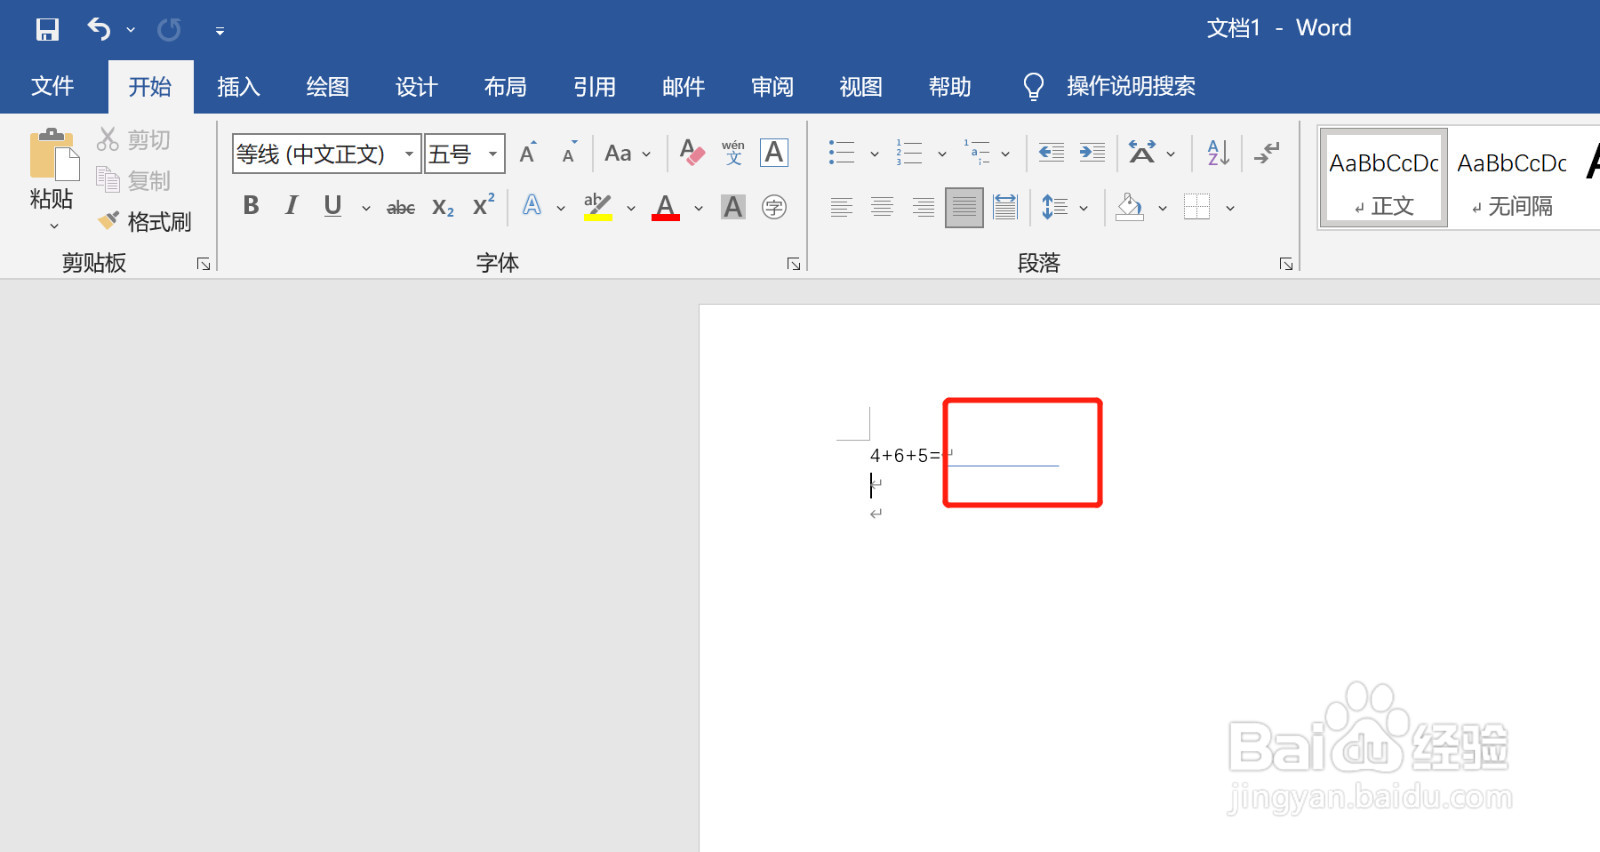Screen dimensions: 1600x852
Task: Increase paragraph indent
Action: (x=1092, y=153)
